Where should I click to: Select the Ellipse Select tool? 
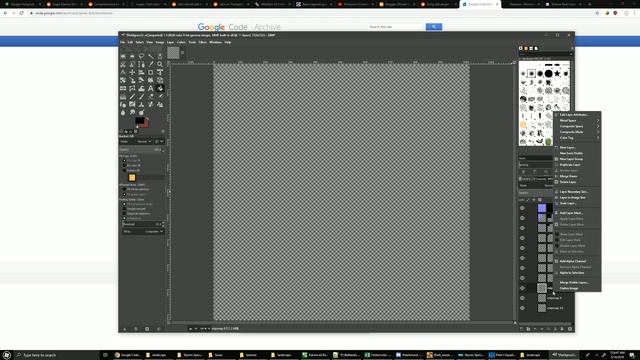coord(132,56)
